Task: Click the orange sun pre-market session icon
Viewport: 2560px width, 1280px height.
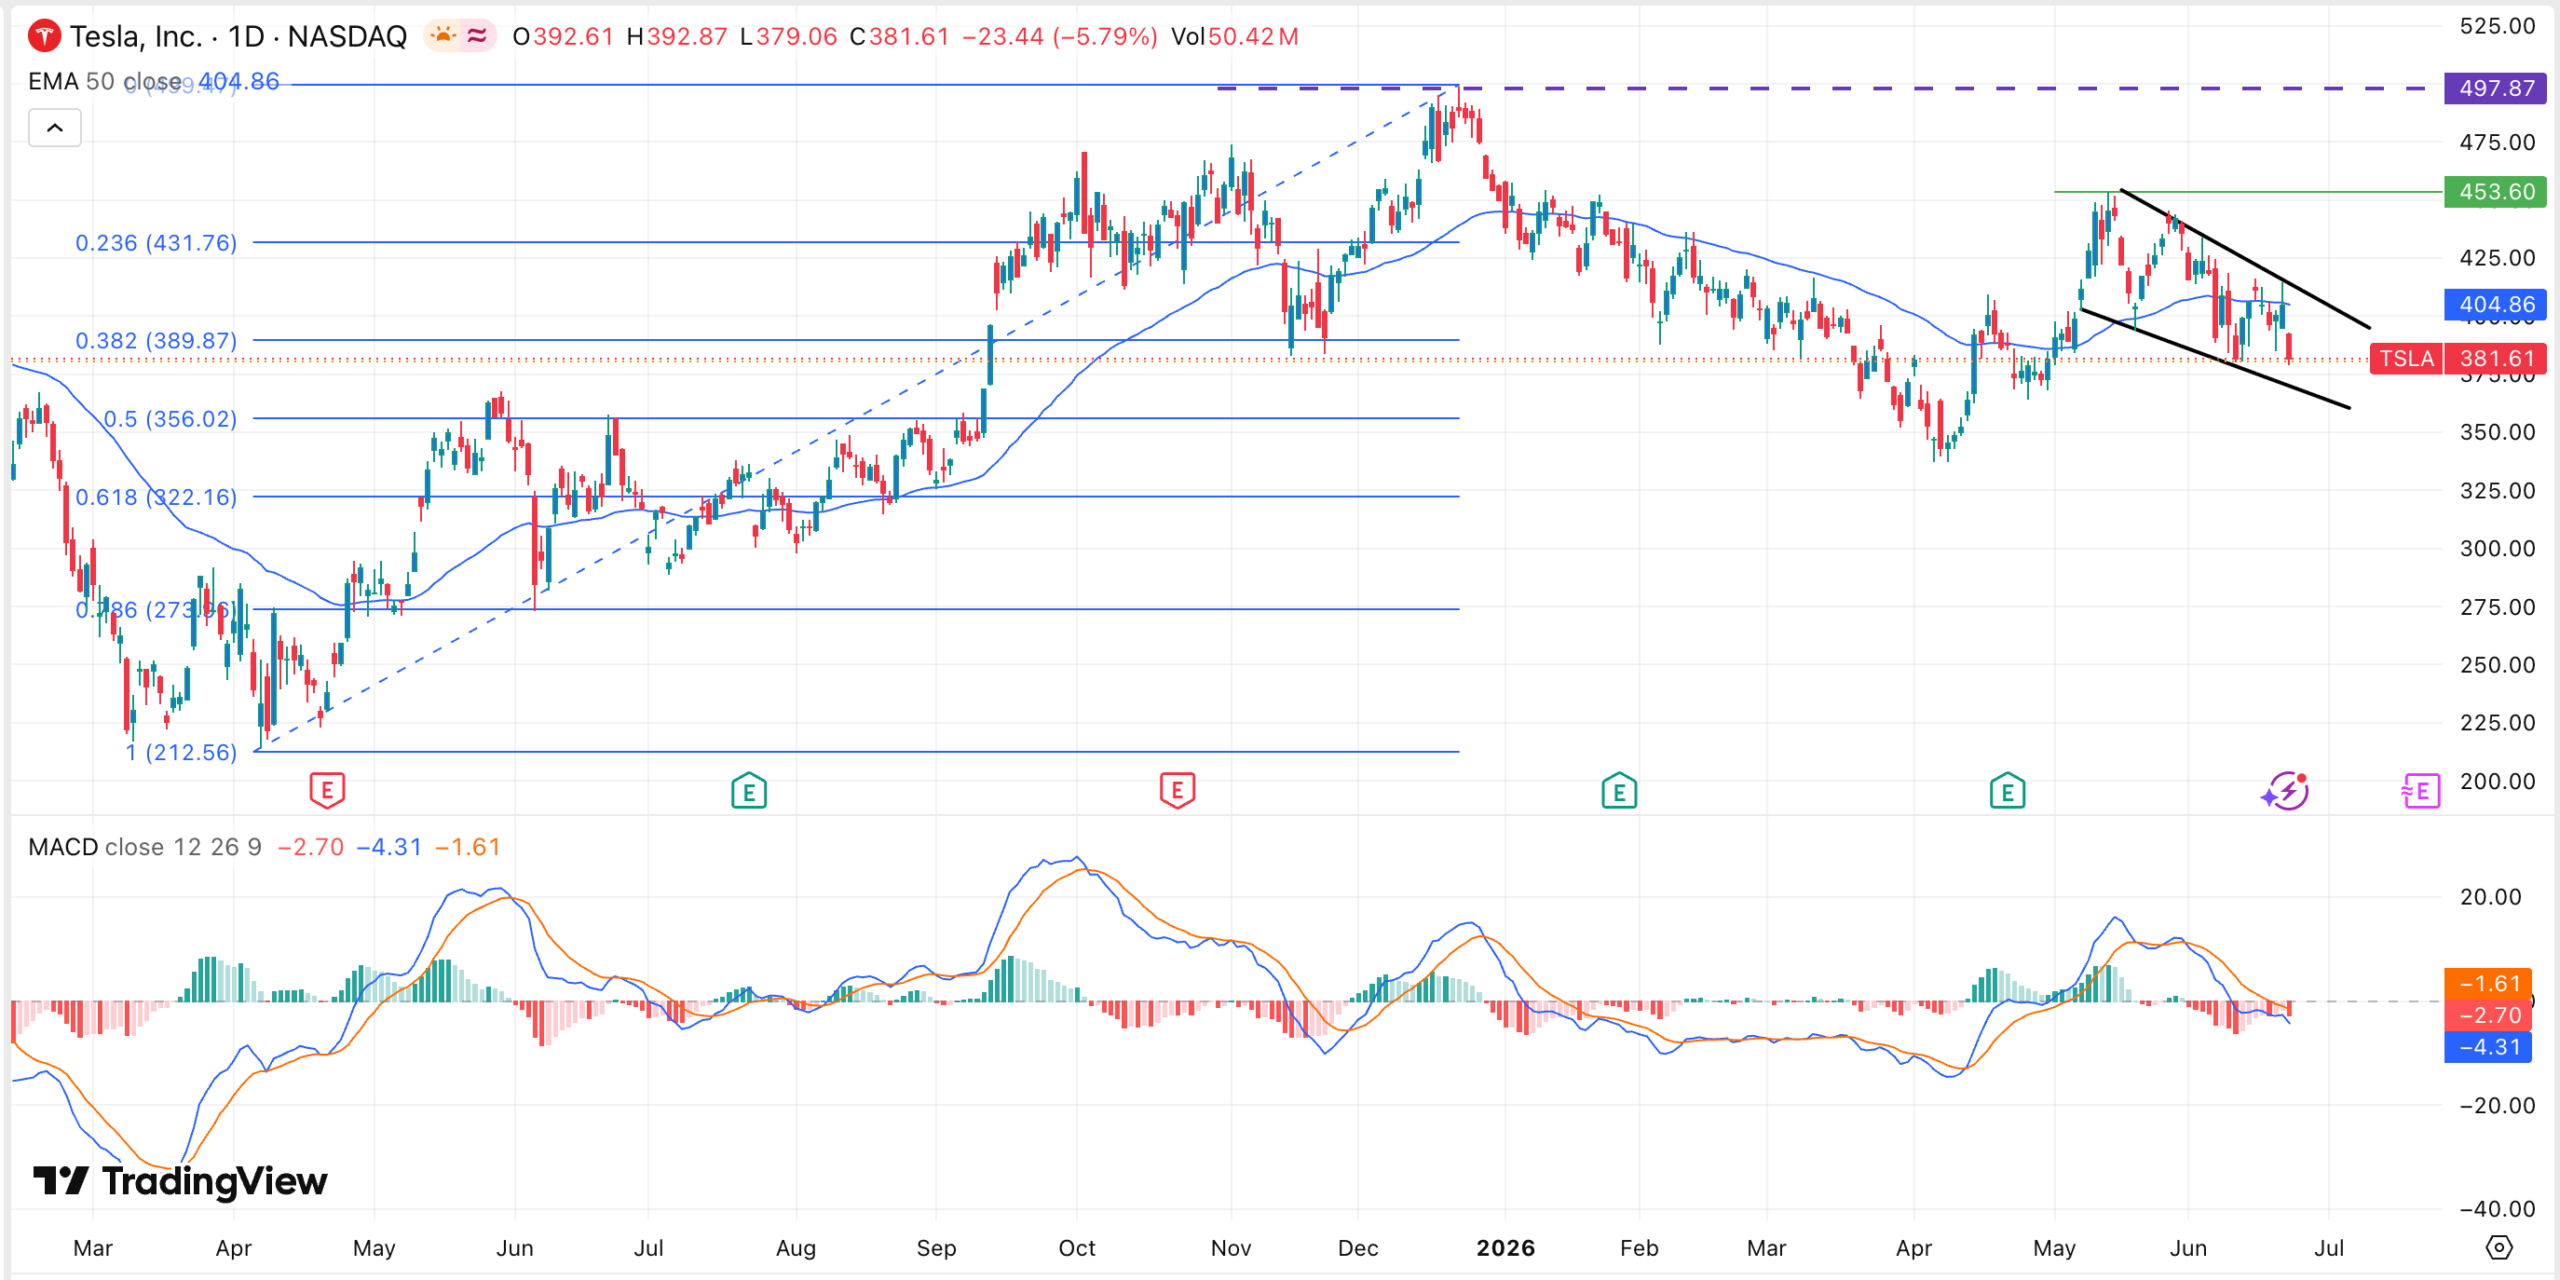Action: (442, 36)
